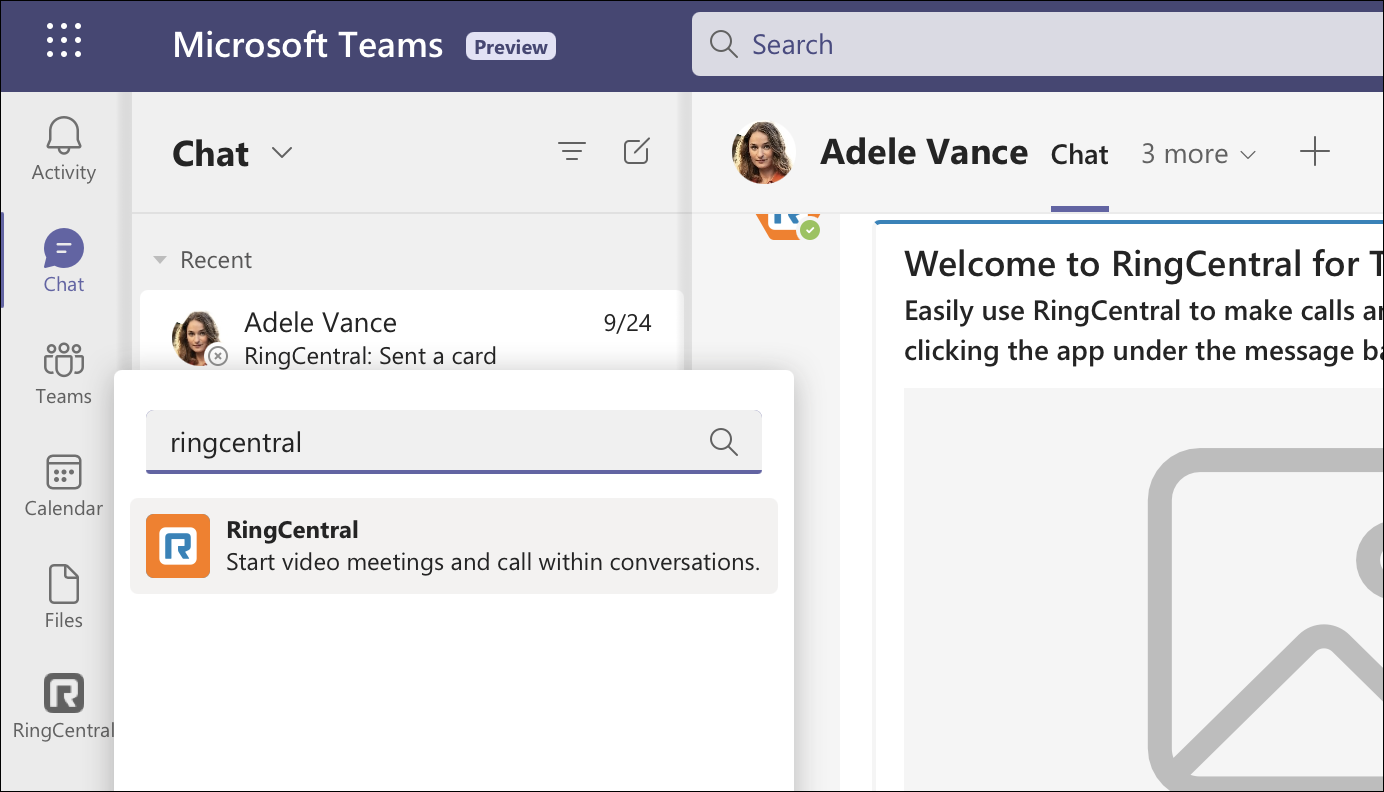Click magnifier icon in app search box
This screenshot has height=792, width=1384.
coord(723,441)
